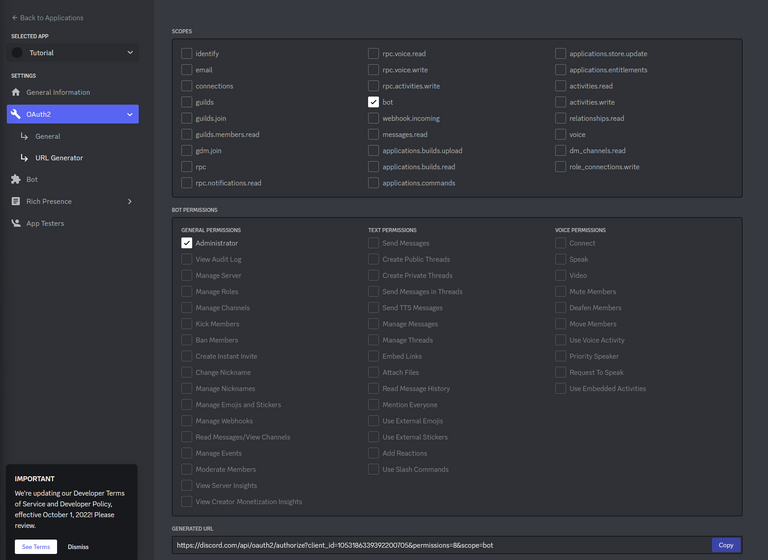Expand the Rich Presence chevron
The height and width of the screenshot is (560, 768).
[x=130, y=201]
